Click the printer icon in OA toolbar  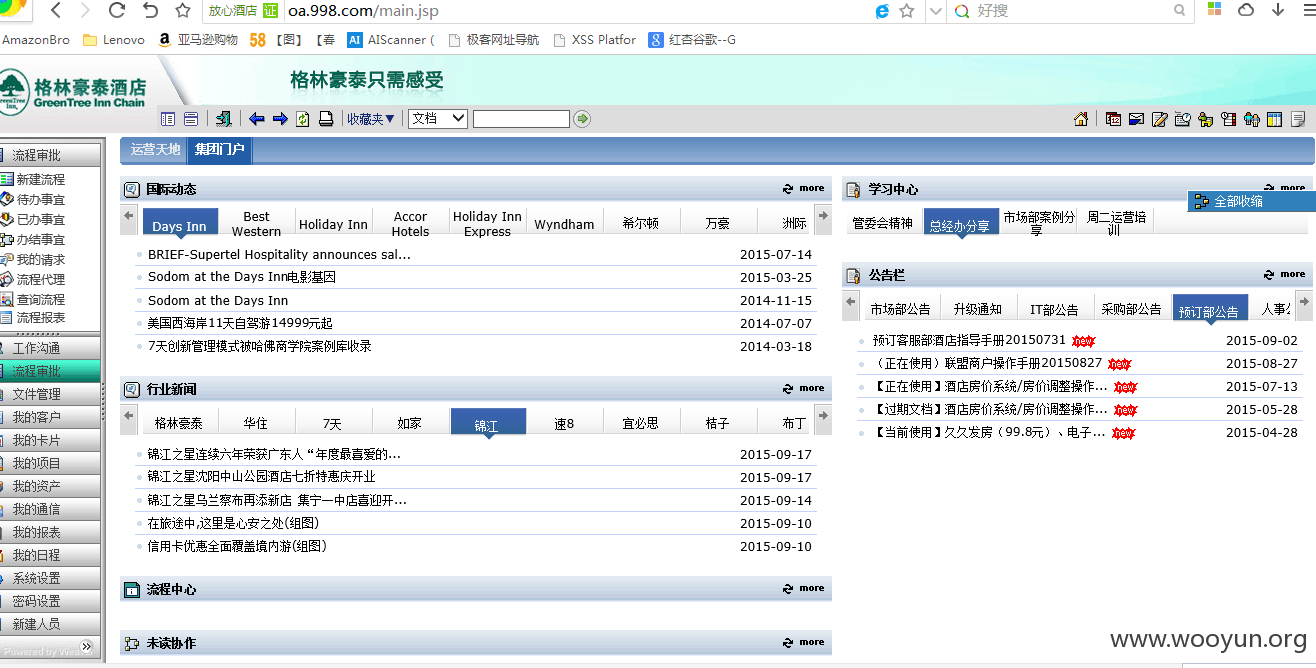(x=326, y=119)
